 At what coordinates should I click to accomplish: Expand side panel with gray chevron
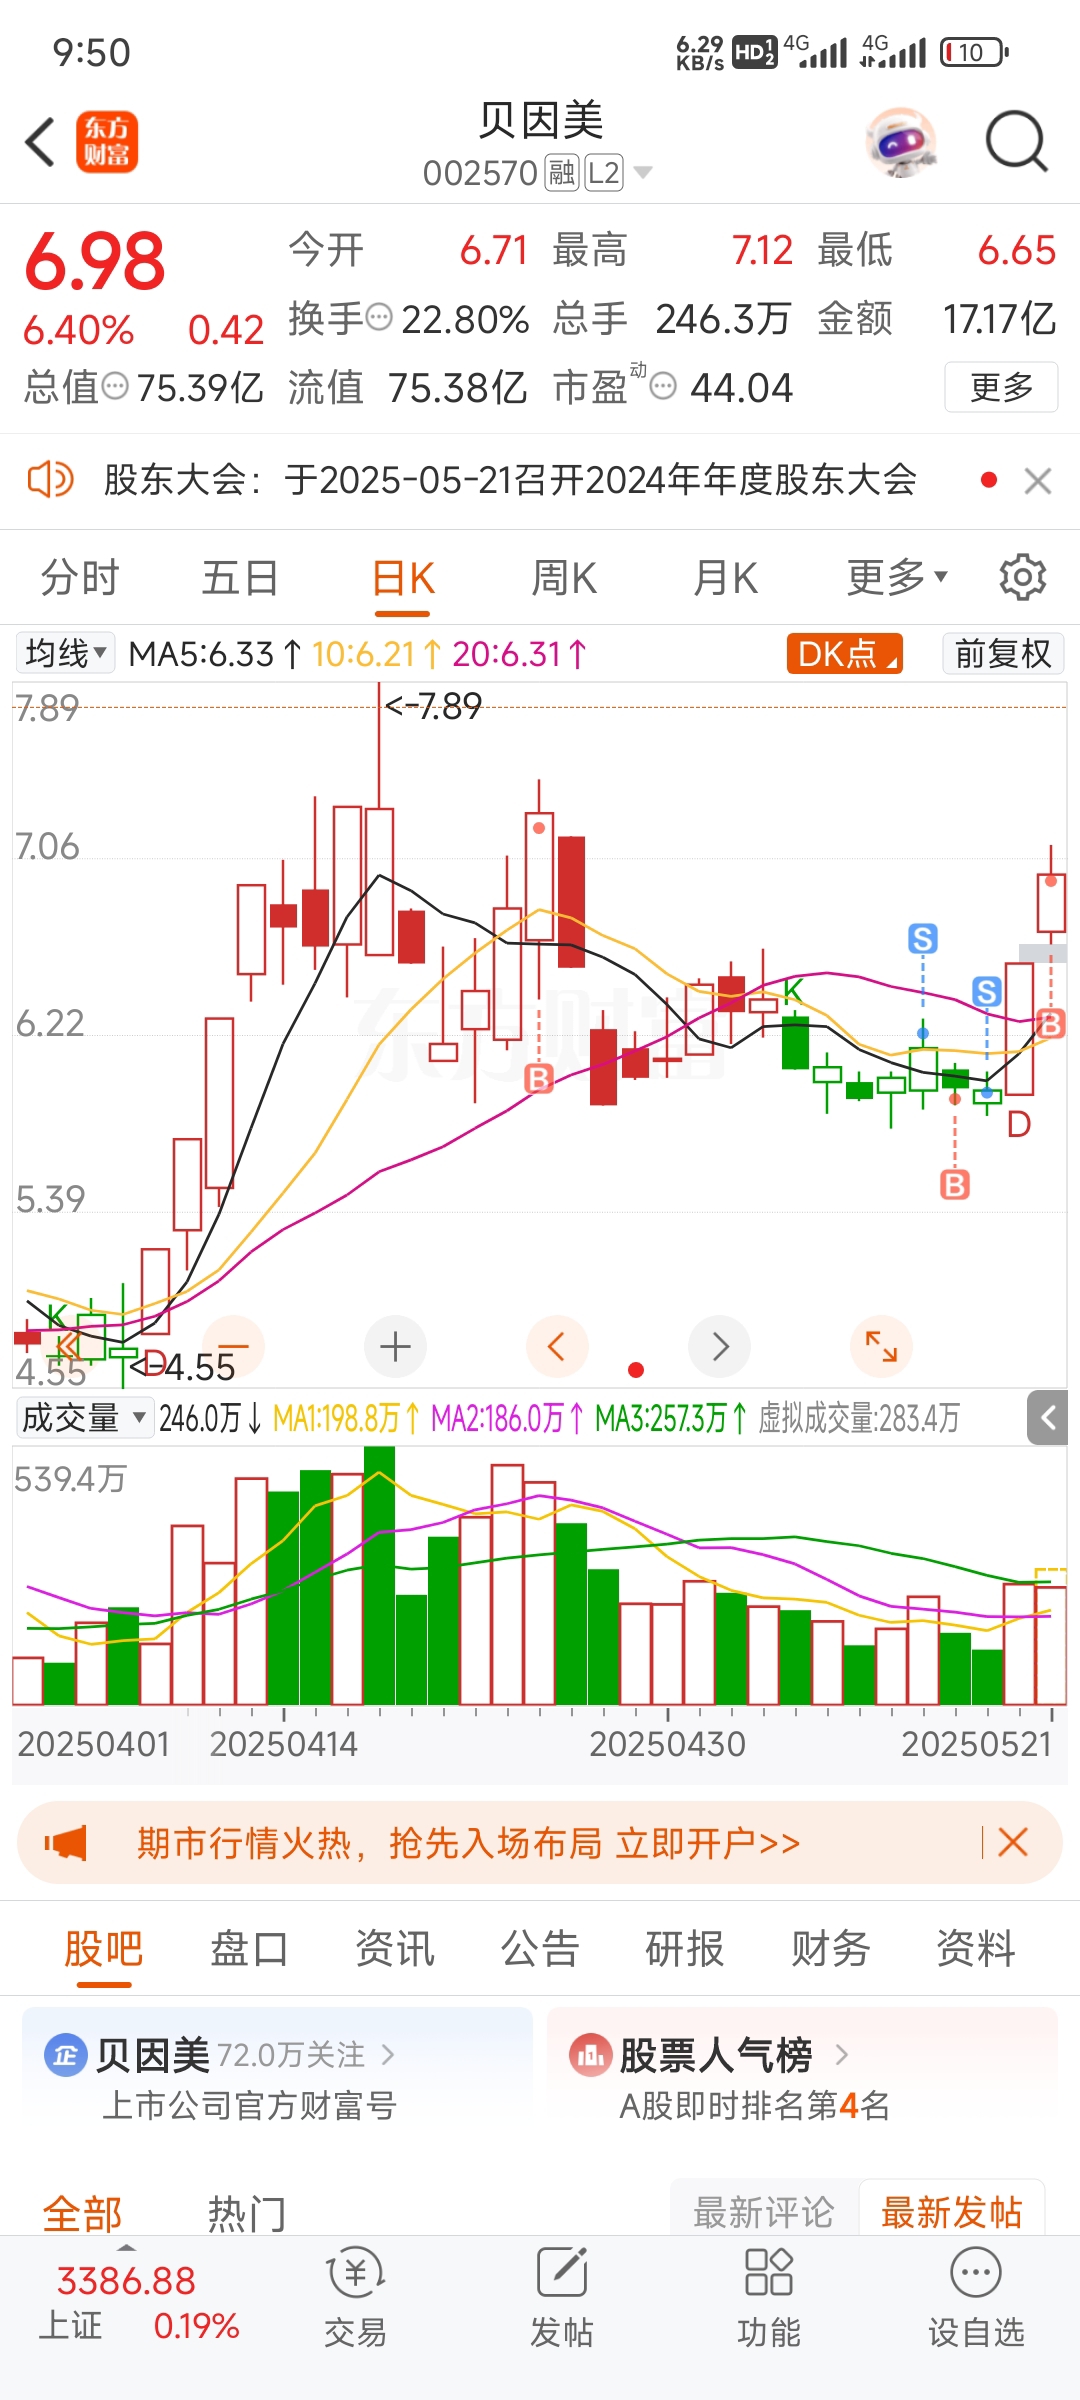1048,1417
